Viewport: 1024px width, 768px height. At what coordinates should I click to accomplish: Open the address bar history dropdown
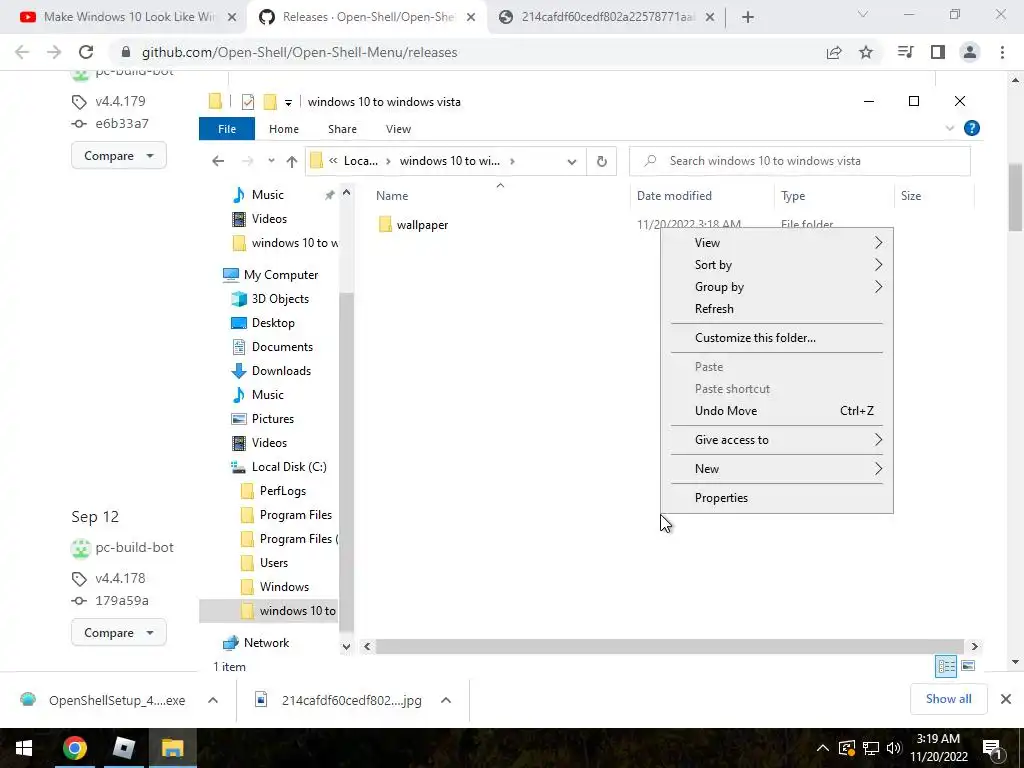pos(572,162)
